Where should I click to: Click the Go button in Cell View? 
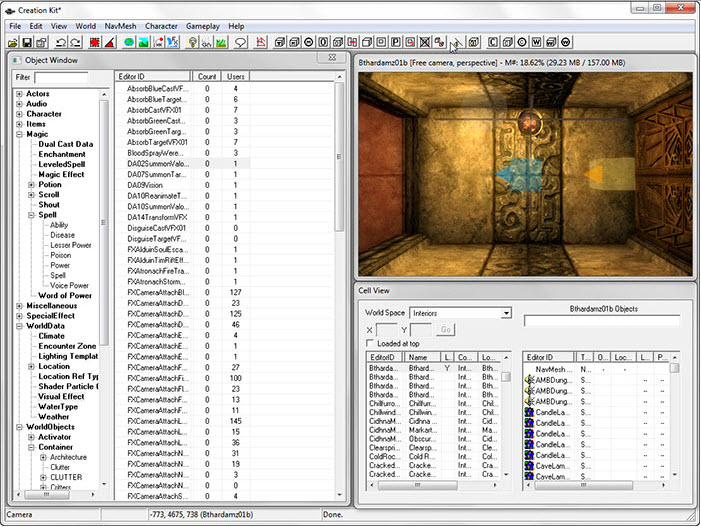[446, 329]
